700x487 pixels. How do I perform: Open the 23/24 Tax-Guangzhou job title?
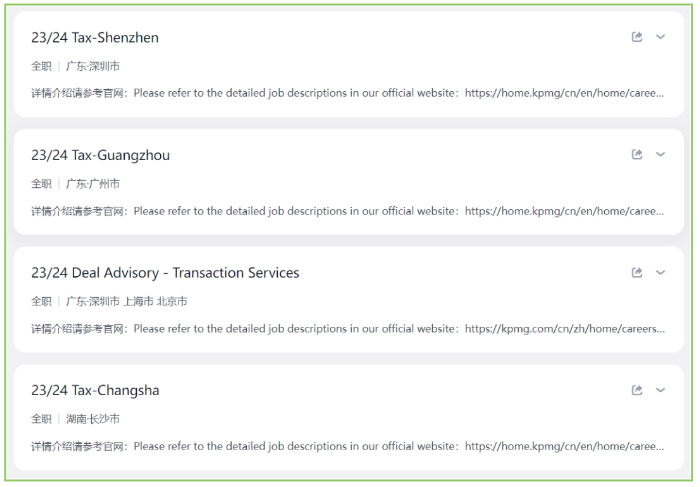[100, 155]
